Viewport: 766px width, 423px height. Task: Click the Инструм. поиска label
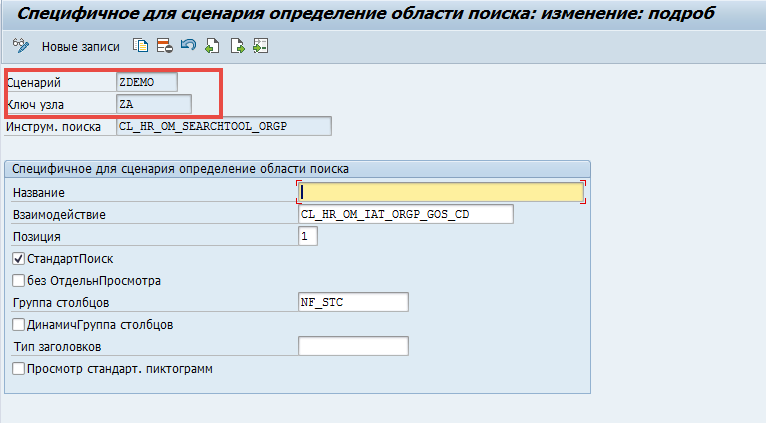(53, 127)
